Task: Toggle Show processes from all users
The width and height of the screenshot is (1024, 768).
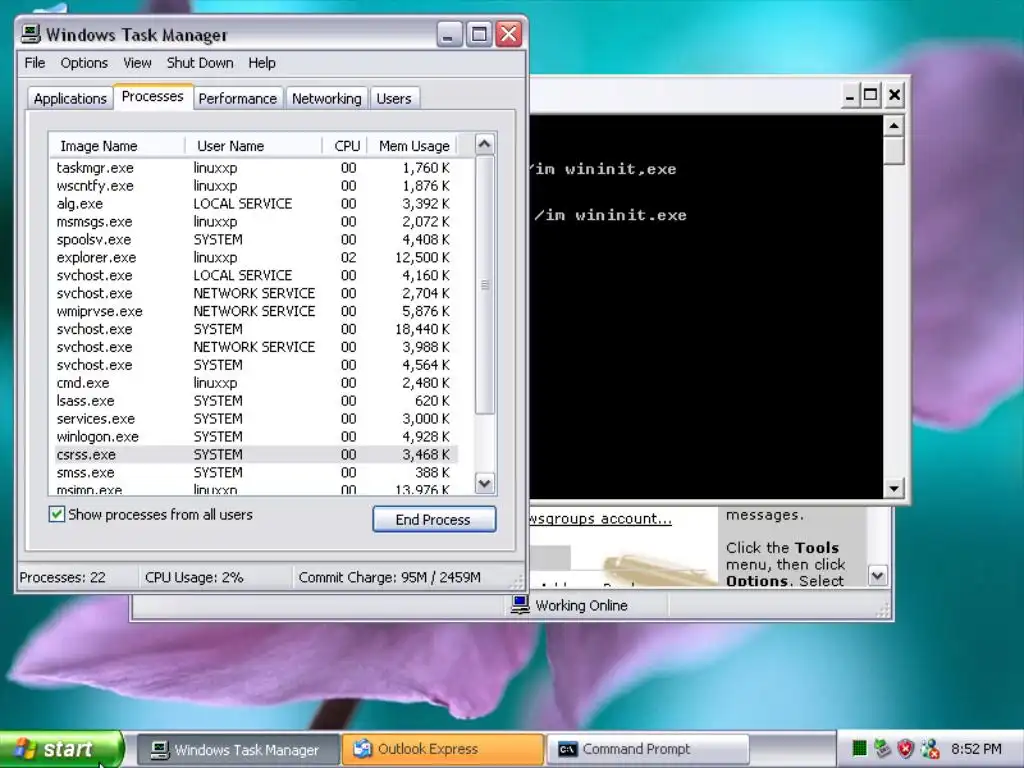Action: point(57,515)
